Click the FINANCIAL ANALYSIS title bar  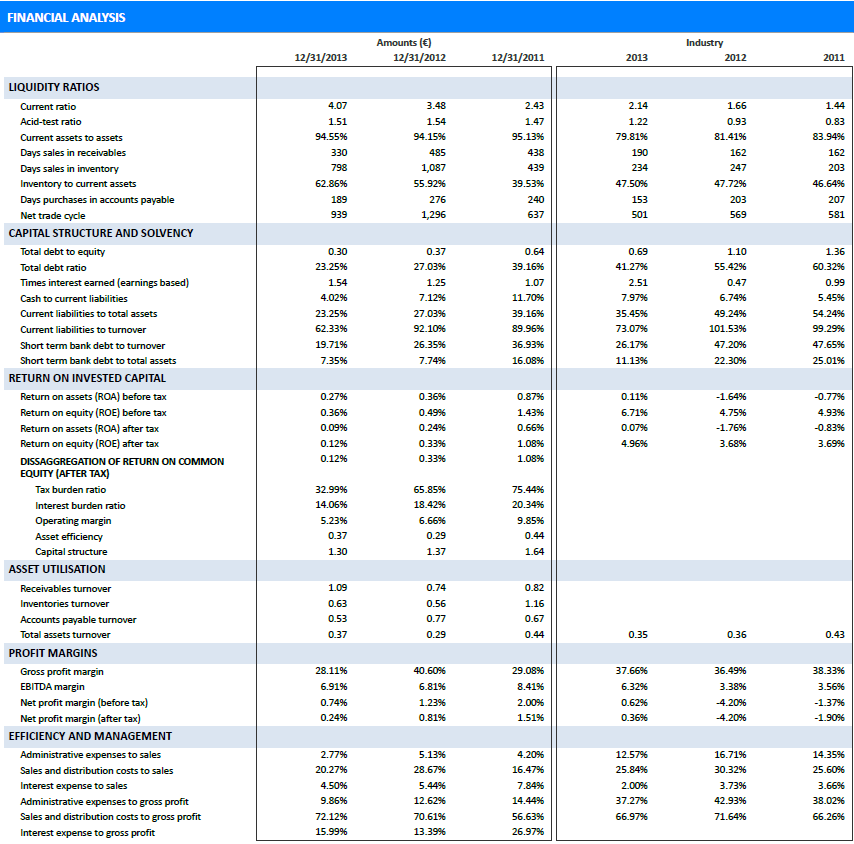(x=66, y=17)
